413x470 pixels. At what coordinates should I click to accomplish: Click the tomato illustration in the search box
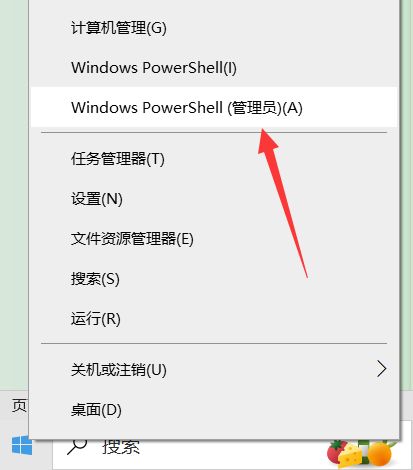pyautogui.click(x=336, y=451)
